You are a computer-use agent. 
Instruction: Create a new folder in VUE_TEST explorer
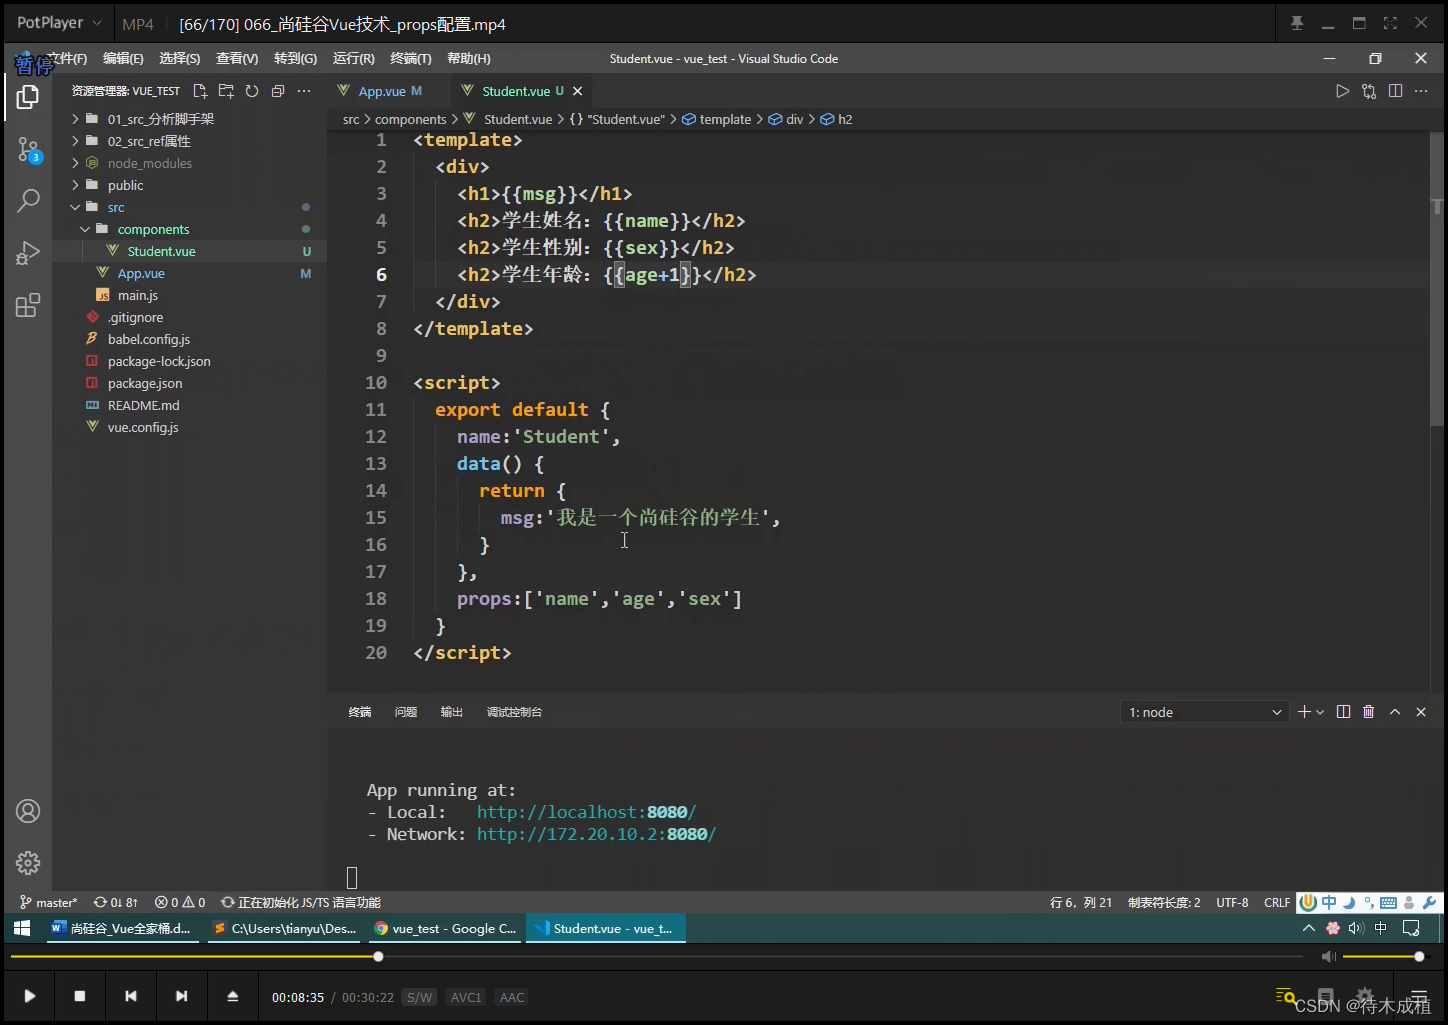[x=226, y=91]
